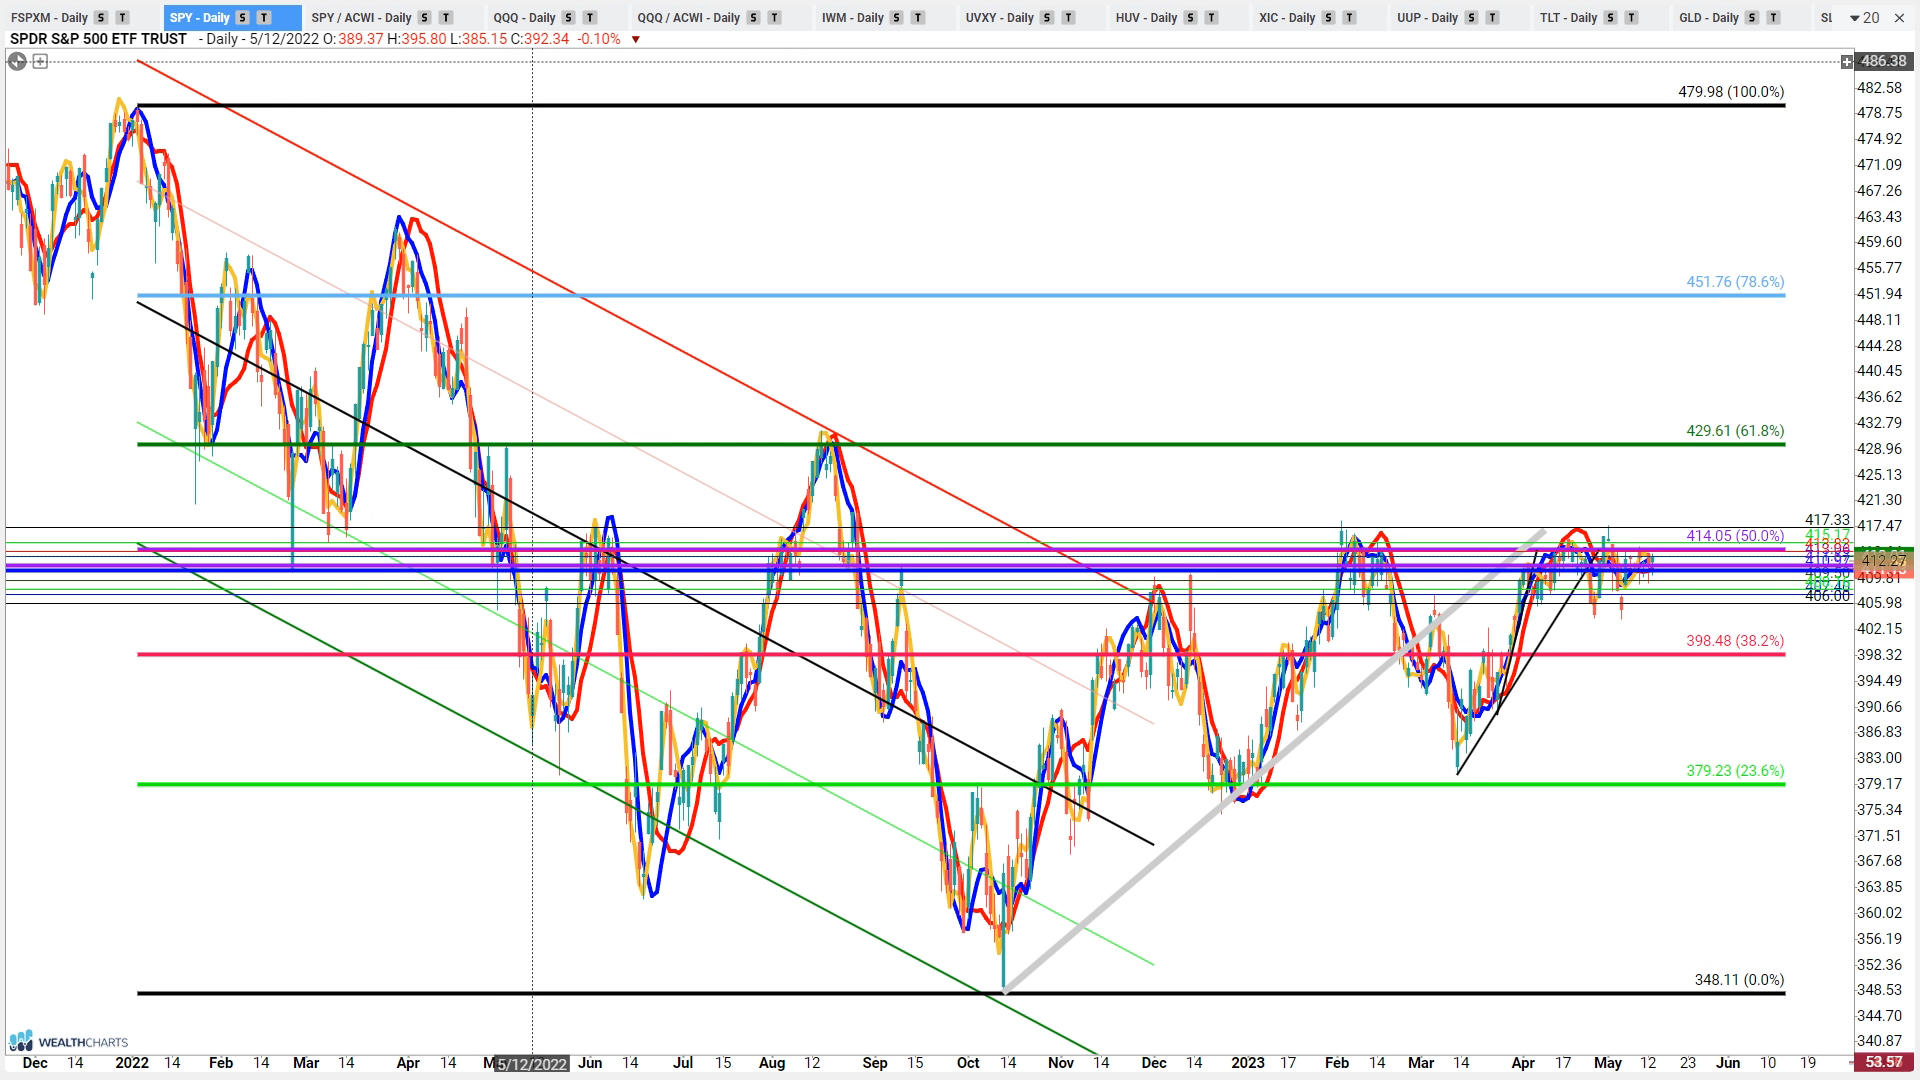Click the S icon on the SPY / ACWI tab

click(424, 17)
